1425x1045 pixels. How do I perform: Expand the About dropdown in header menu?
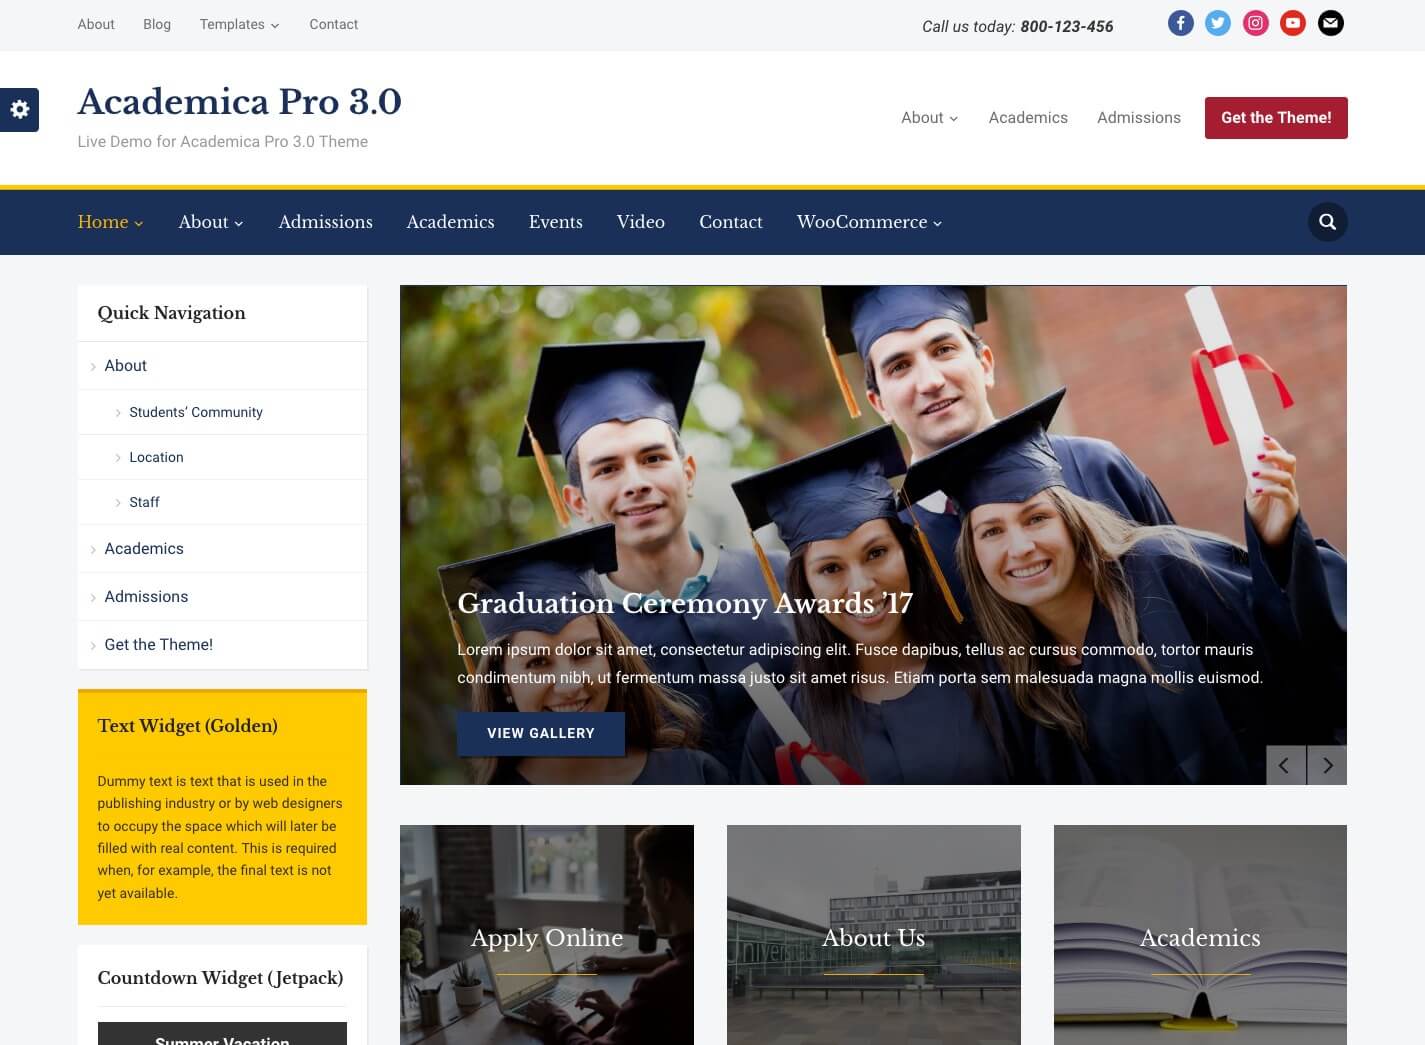929,118
